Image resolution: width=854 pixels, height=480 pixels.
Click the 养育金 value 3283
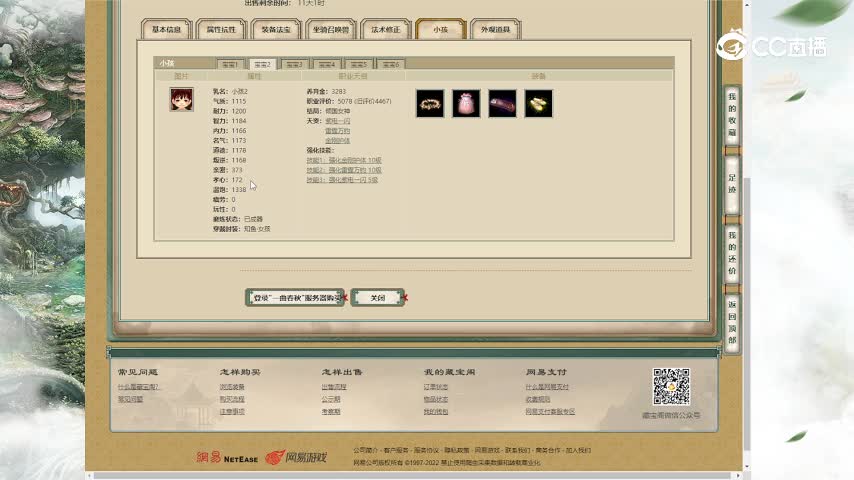pos(338,92)
